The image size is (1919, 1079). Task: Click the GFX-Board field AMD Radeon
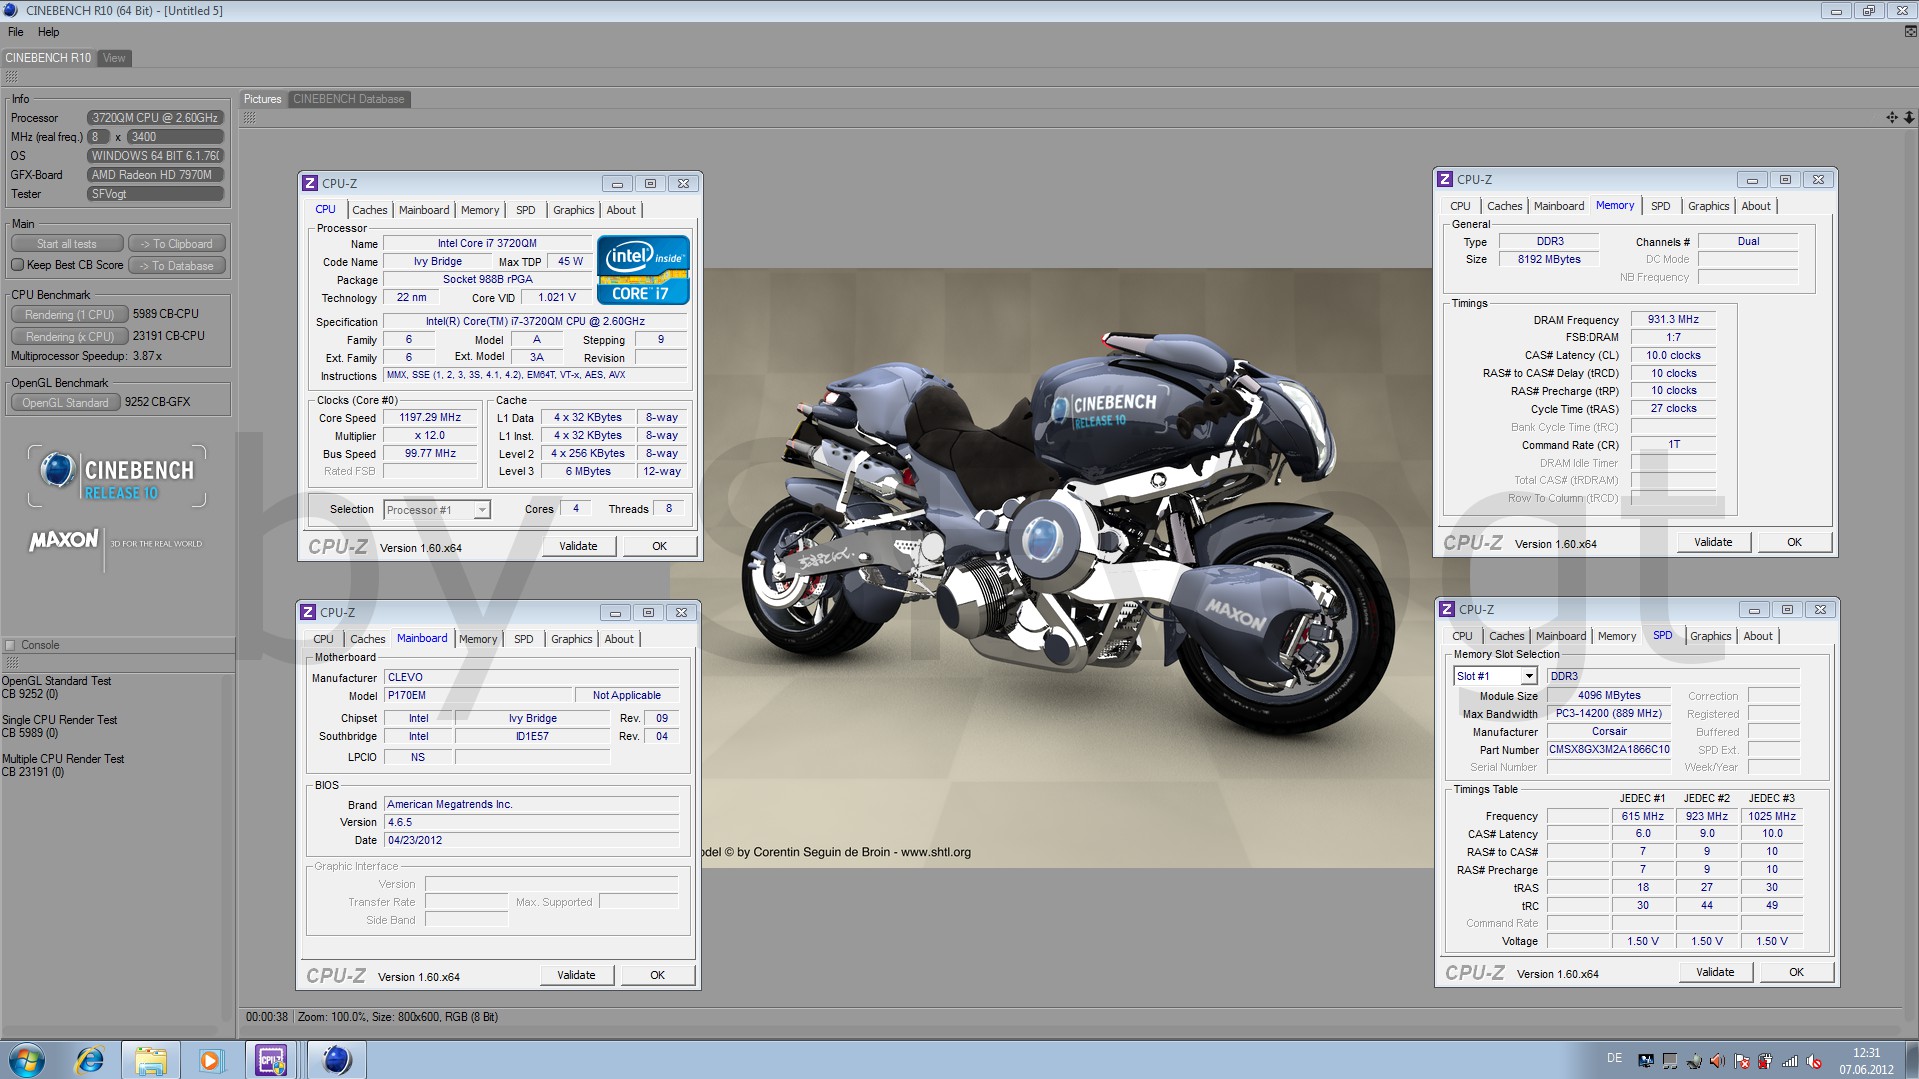pos(155,175)
